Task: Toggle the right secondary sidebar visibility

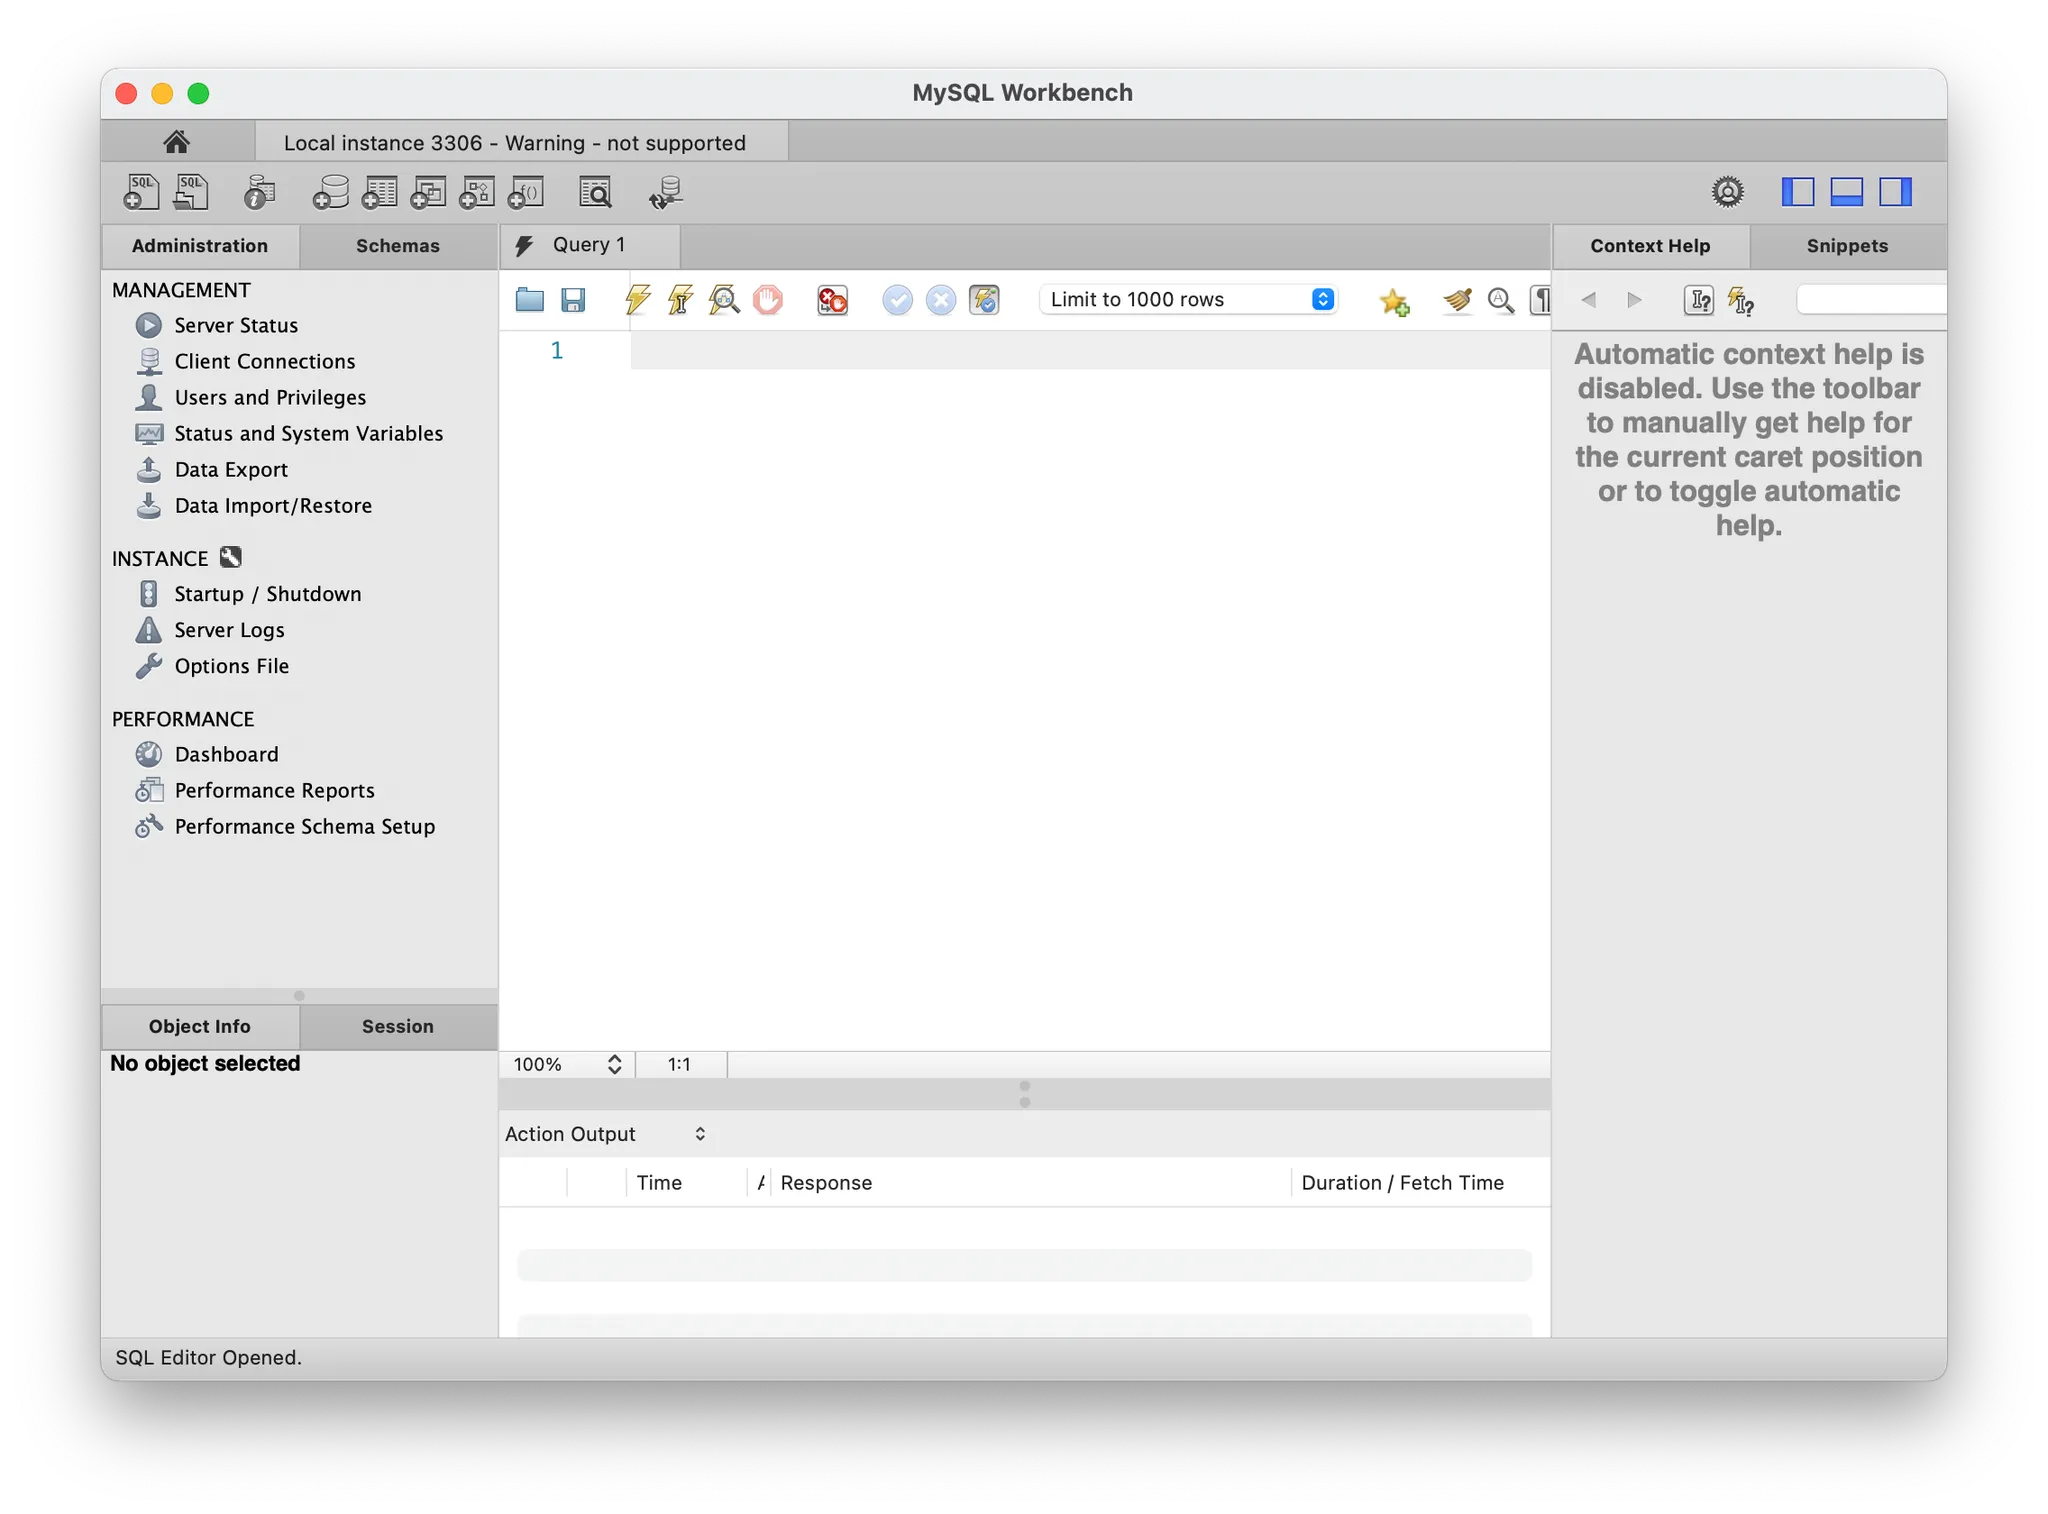Action: tap(1895, 192)
